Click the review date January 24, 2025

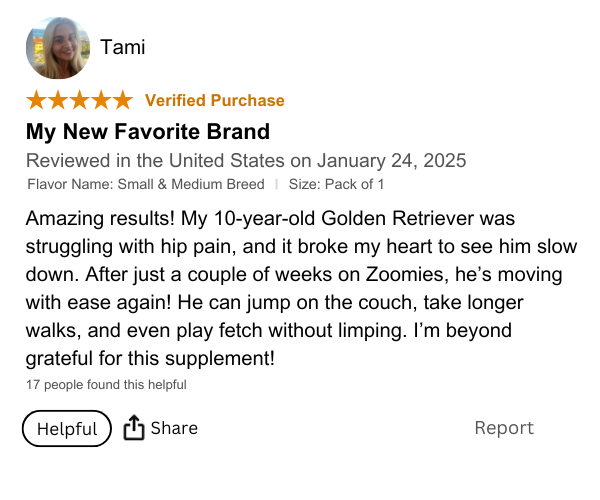coord(392,160)
